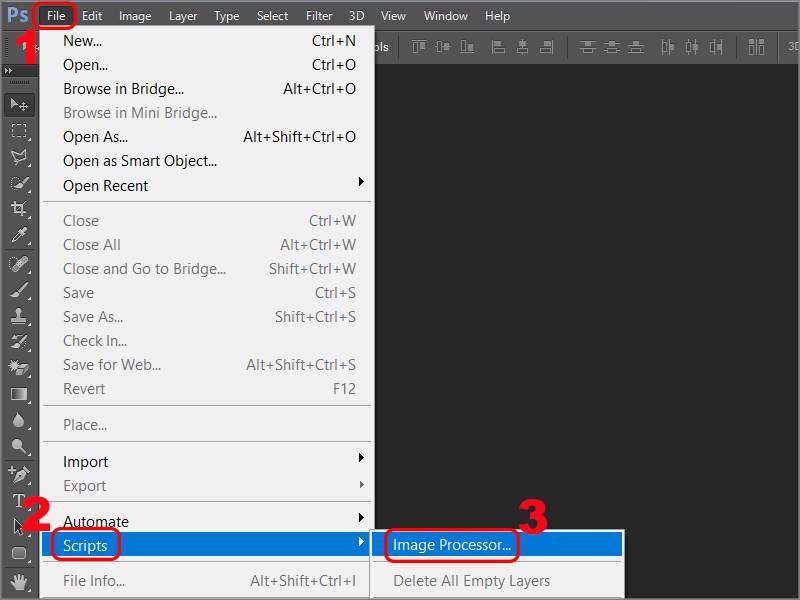Select the Quick Selection tool

(19, 183)
